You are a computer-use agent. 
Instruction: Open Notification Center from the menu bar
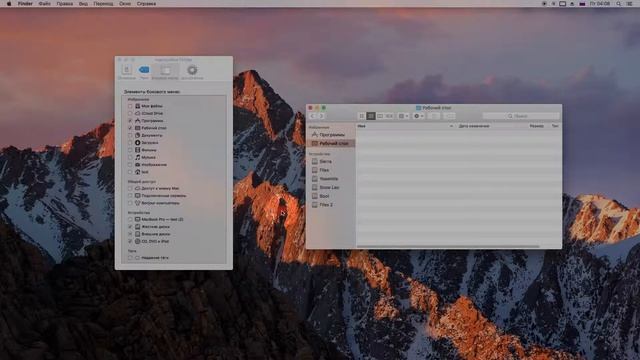click(629, 4)
